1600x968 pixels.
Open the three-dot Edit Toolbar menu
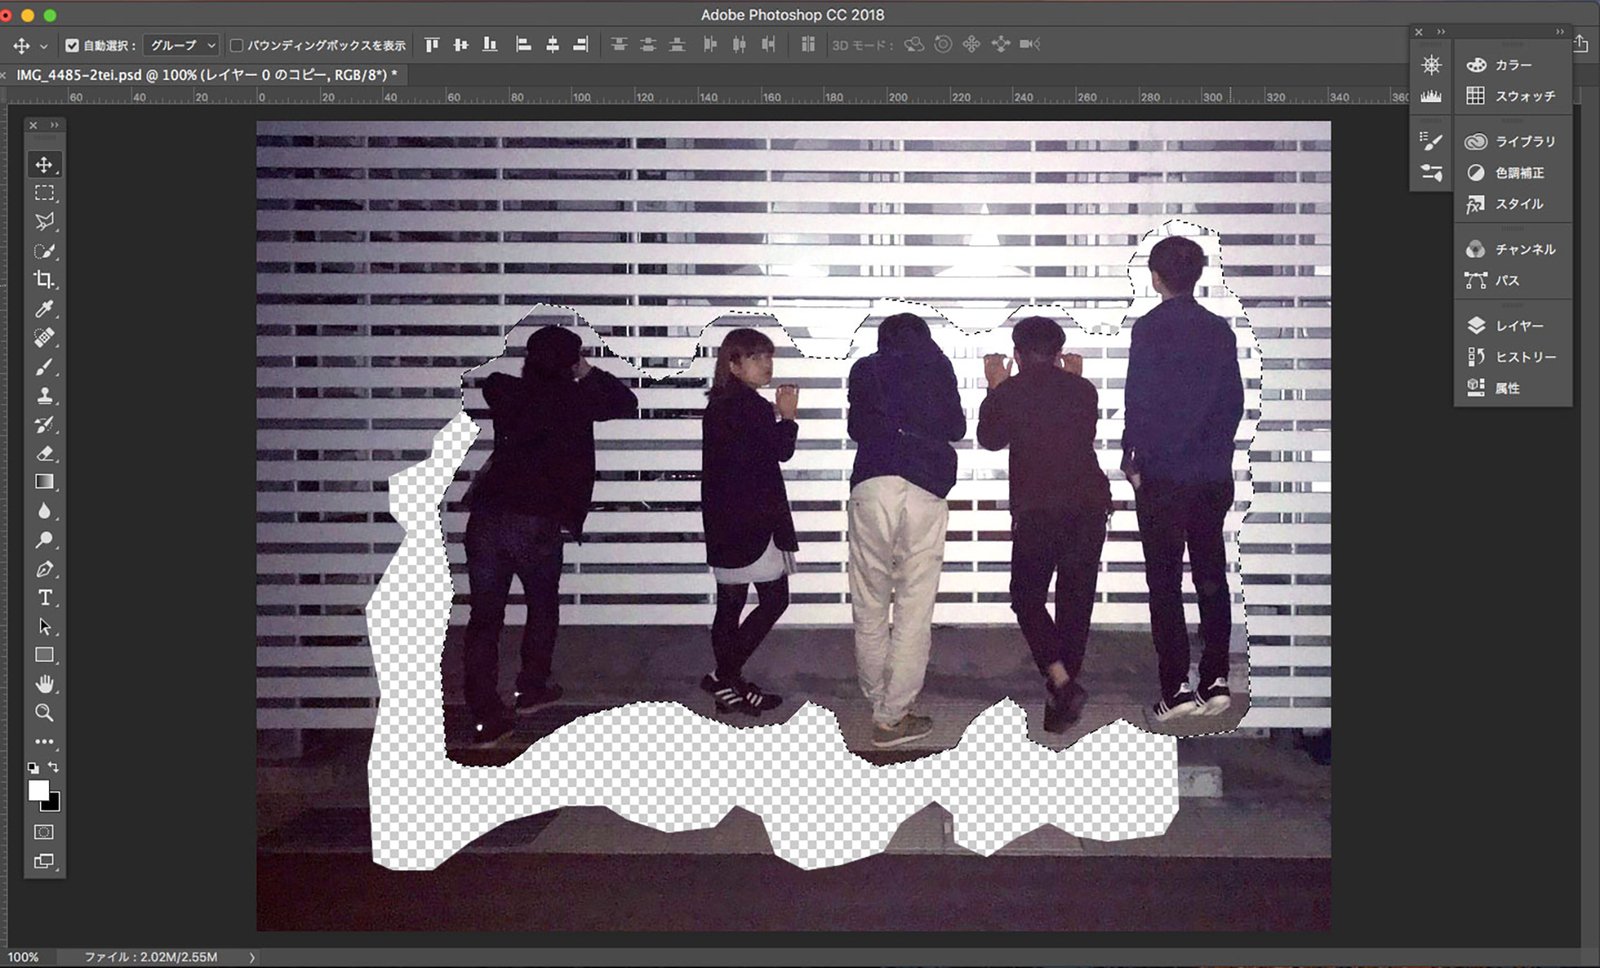pyautogui.click(x=44, y=742)
